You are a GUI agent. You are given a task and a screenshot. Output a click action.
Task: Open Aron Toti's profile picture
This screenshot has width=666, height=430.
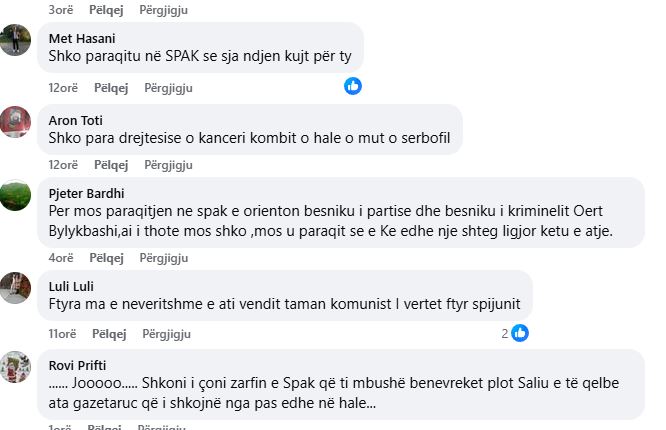(x=15, y=121)
